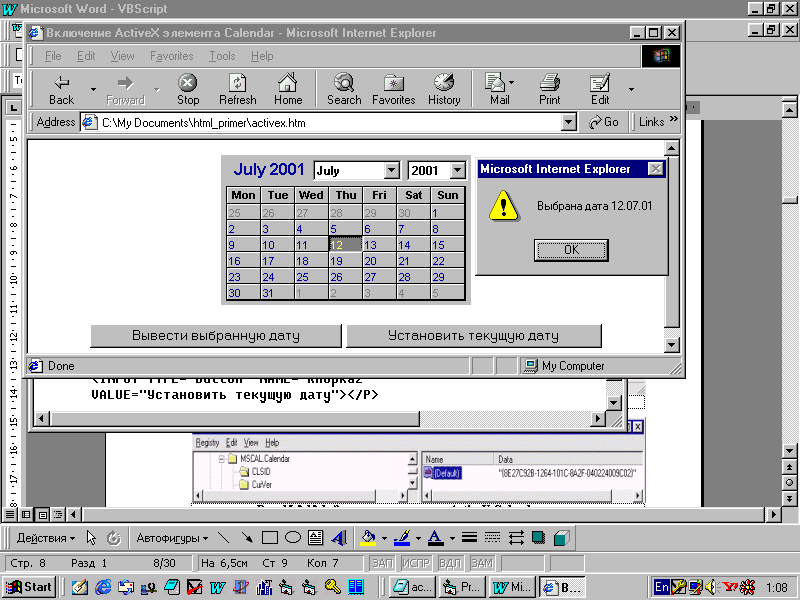Collapse the MSCAL.Calendar registry tree node
800x600 pixels.
[221, 459]
